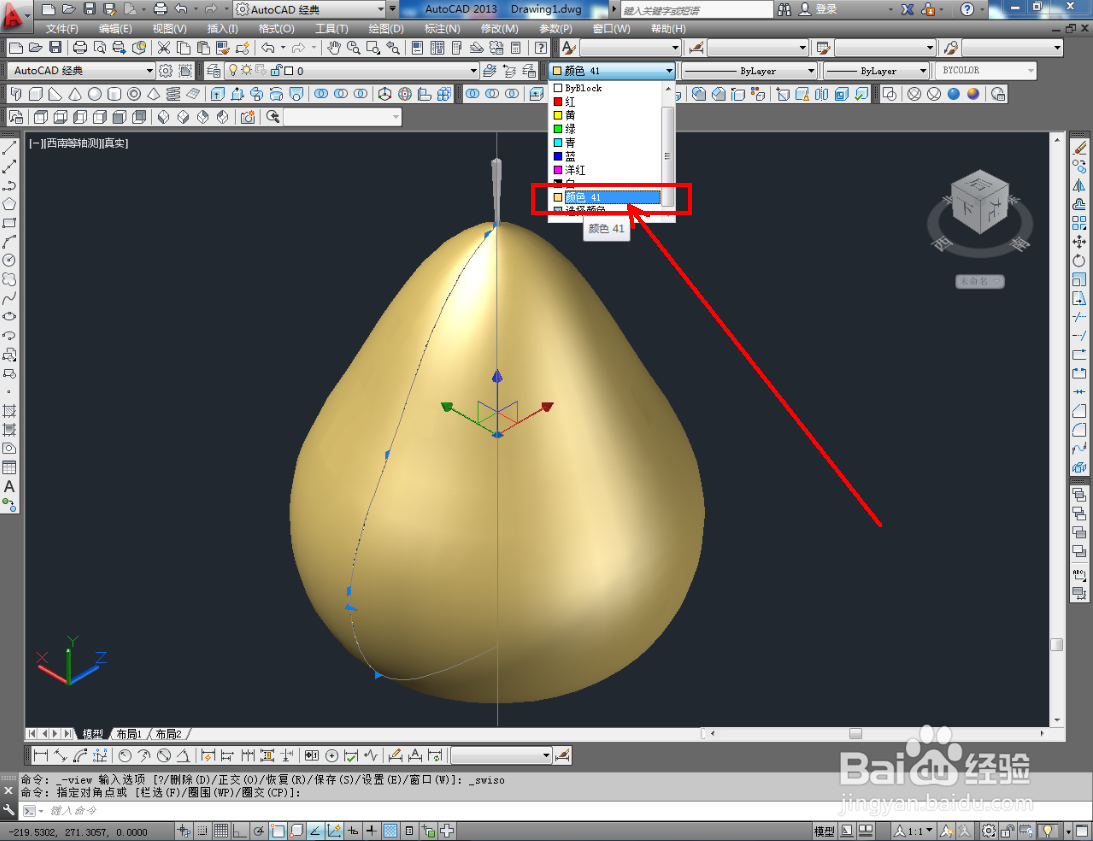
Task: Select the Torus solid tool
Action: [x=134, y=94]
